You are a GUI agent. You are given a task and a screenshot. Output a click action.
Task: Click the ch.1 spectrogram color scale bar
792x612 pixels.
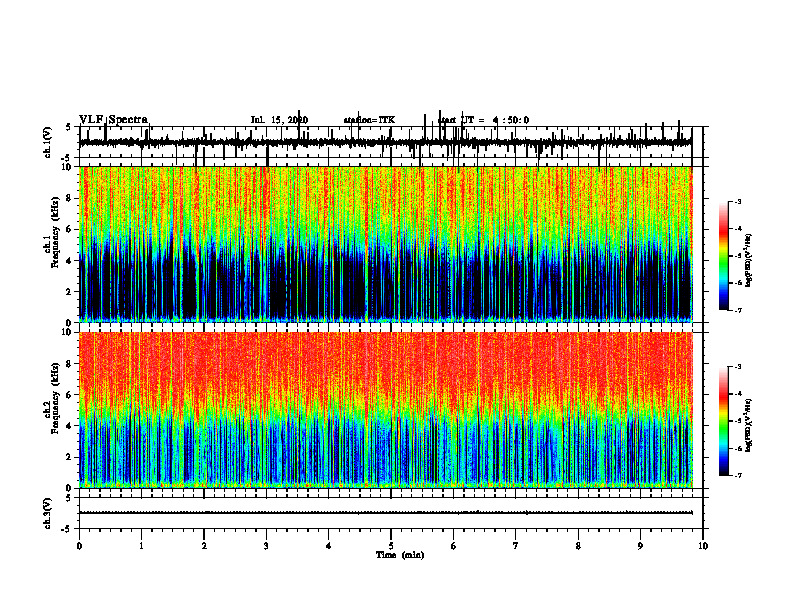click(x=723, y=255)
